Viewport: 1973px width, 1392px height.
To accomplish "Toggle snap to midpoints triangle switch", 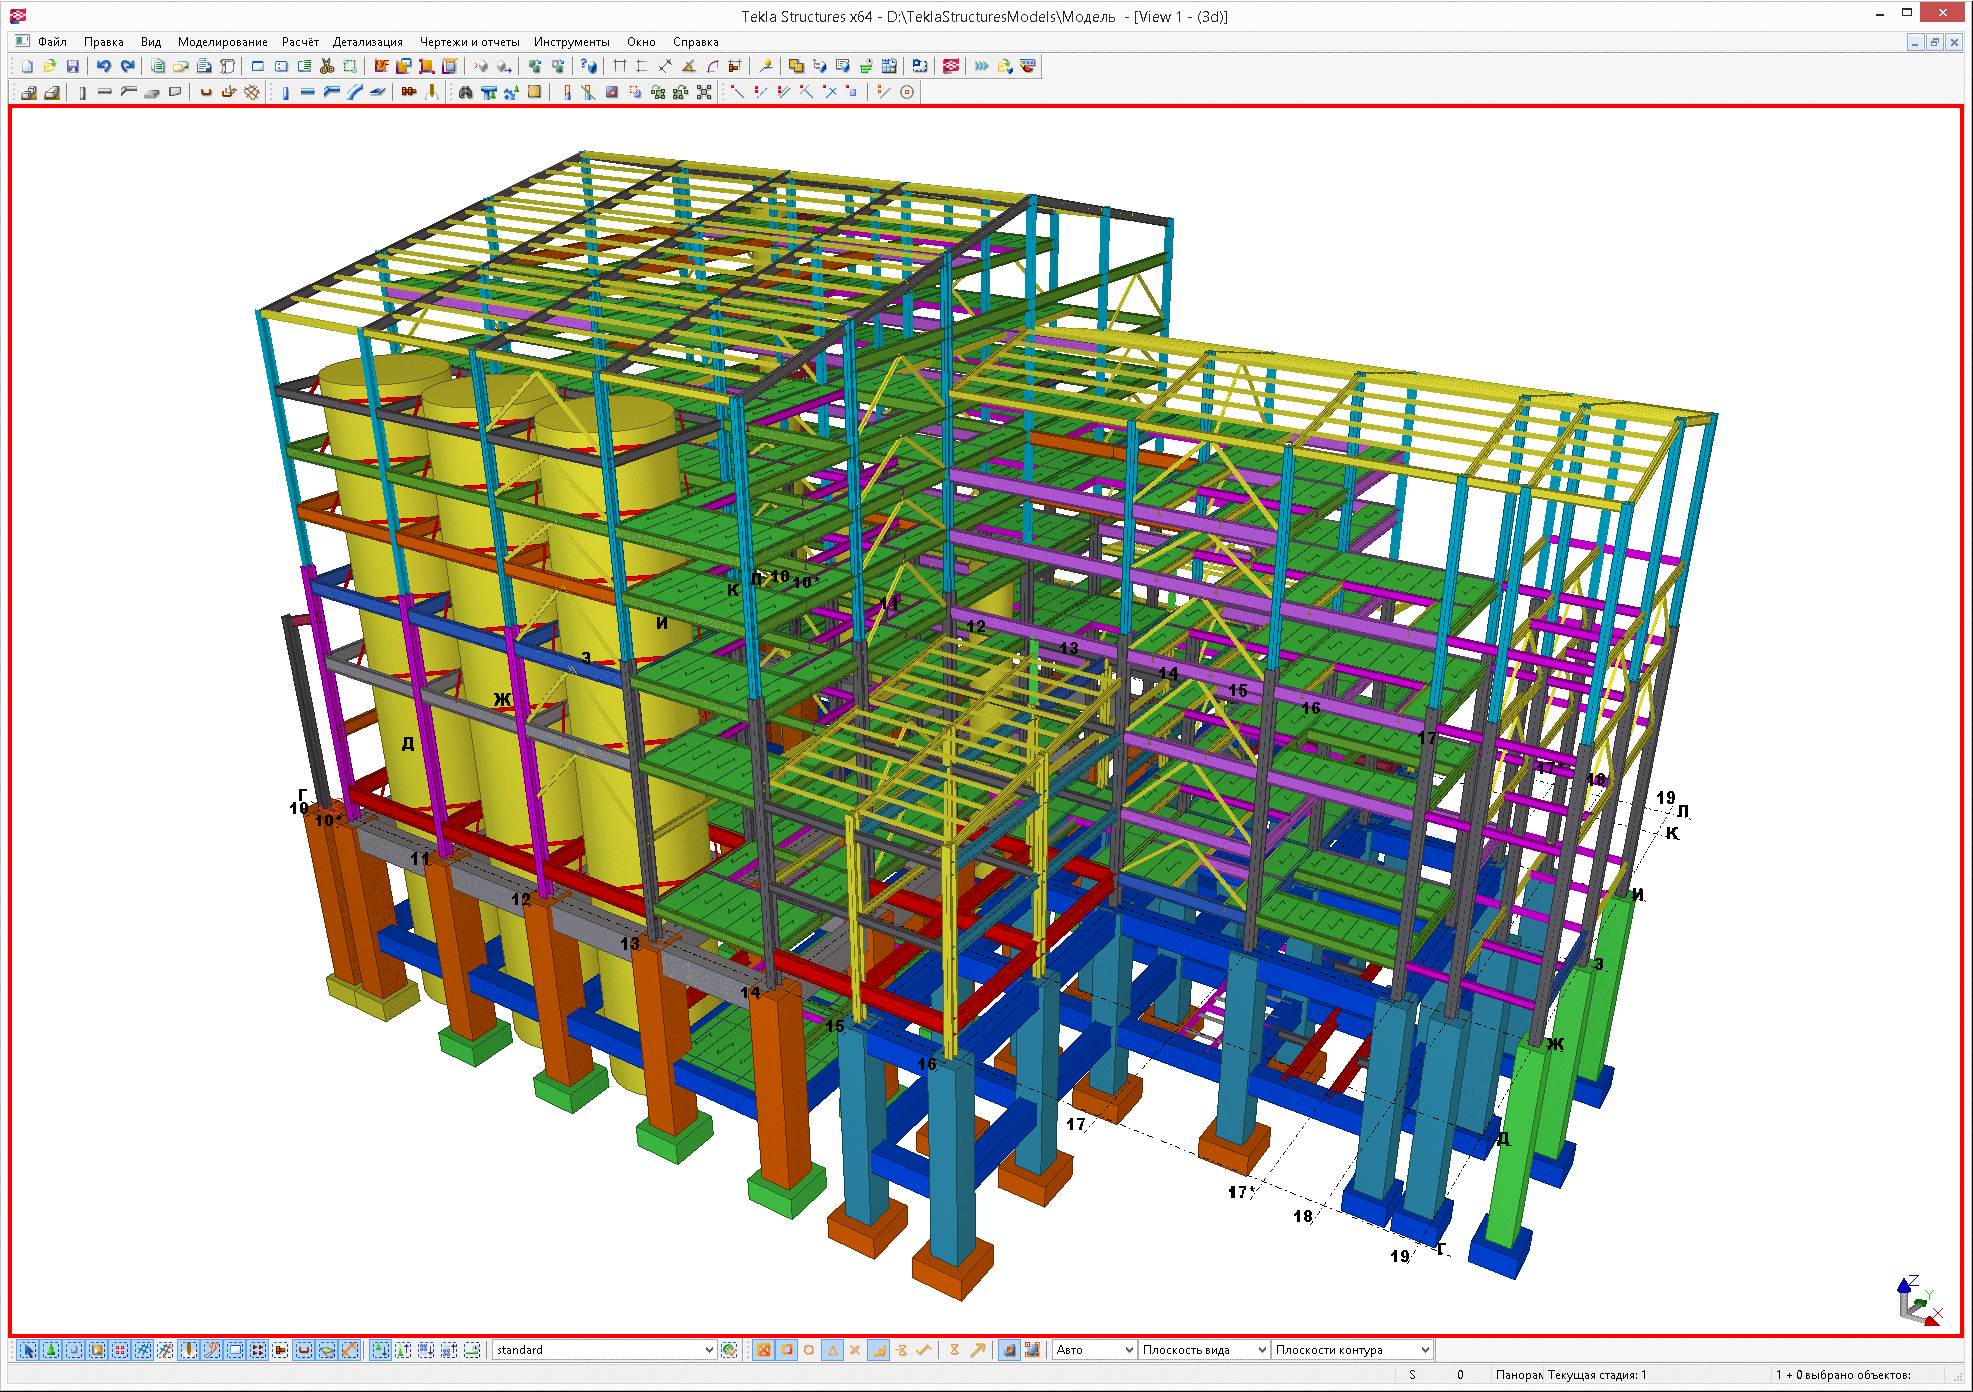I will click(832, 1350).
